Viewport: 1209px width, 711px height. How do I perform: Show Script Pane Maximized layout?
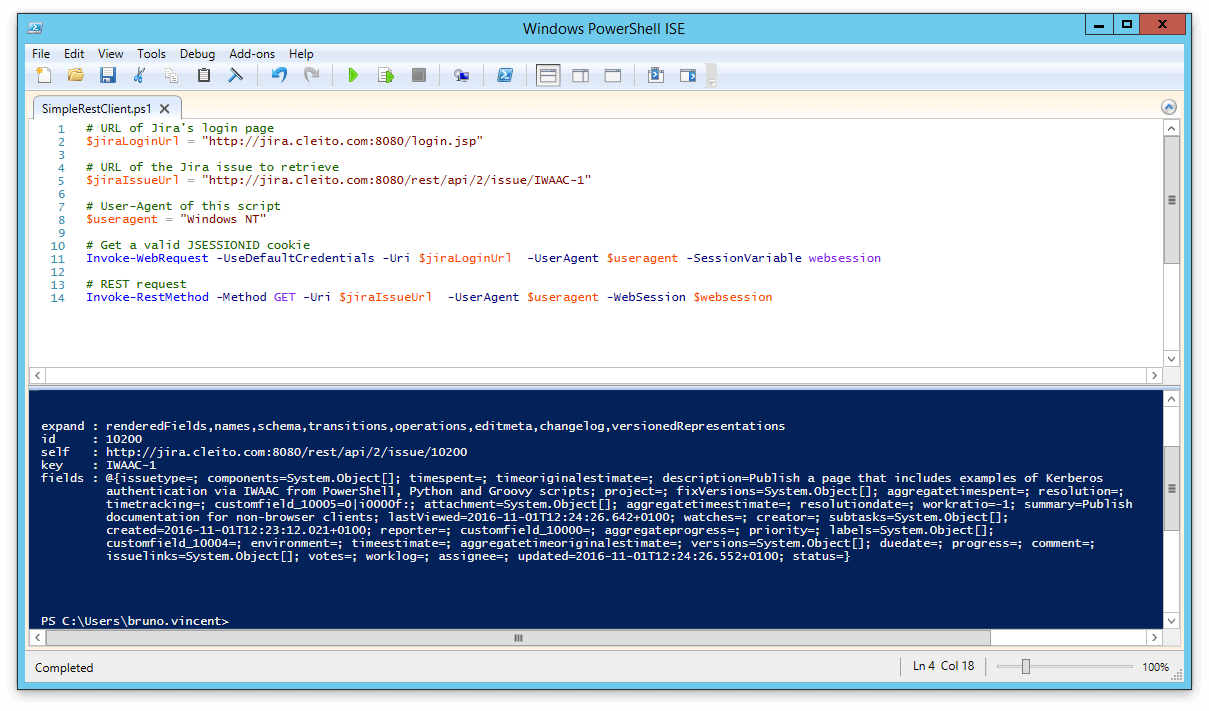613,75
